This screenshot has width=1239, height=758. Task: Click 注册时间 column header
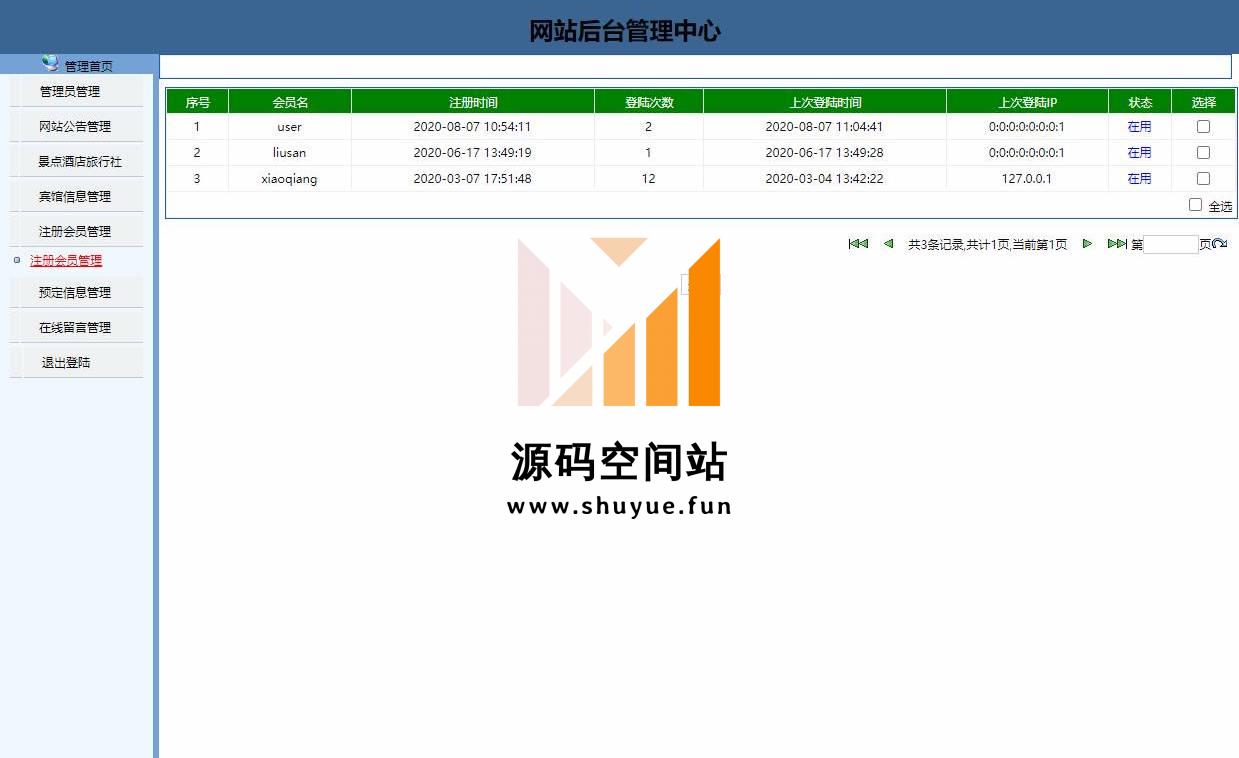[473, 102]
